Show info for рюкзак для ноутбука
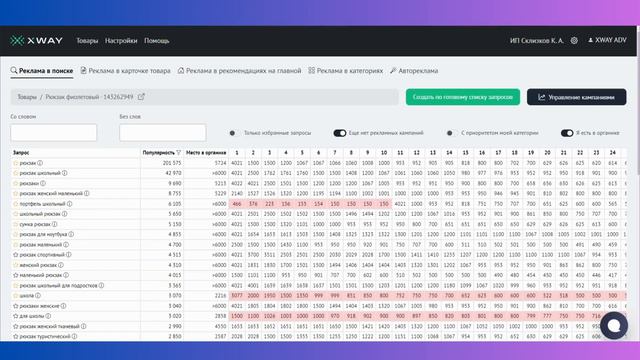640x360 pixels. click(x=71, y=234)
